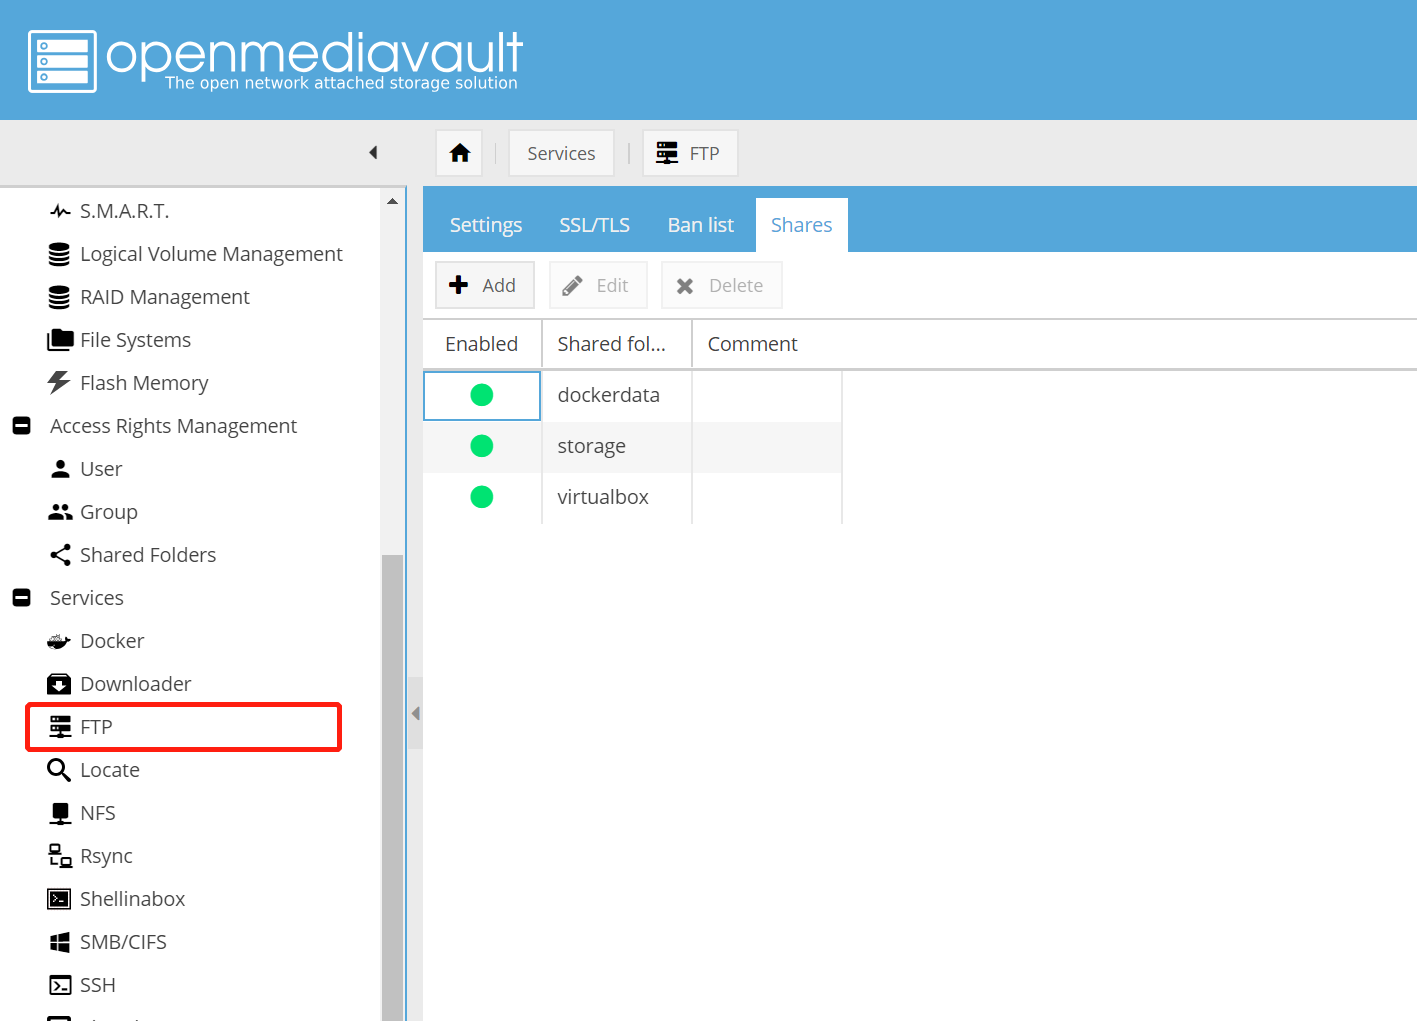The image size is (1417, 1021).
Task: Sort by Shared folder column header
Action: pyautogui.click(x=616, y=344)
